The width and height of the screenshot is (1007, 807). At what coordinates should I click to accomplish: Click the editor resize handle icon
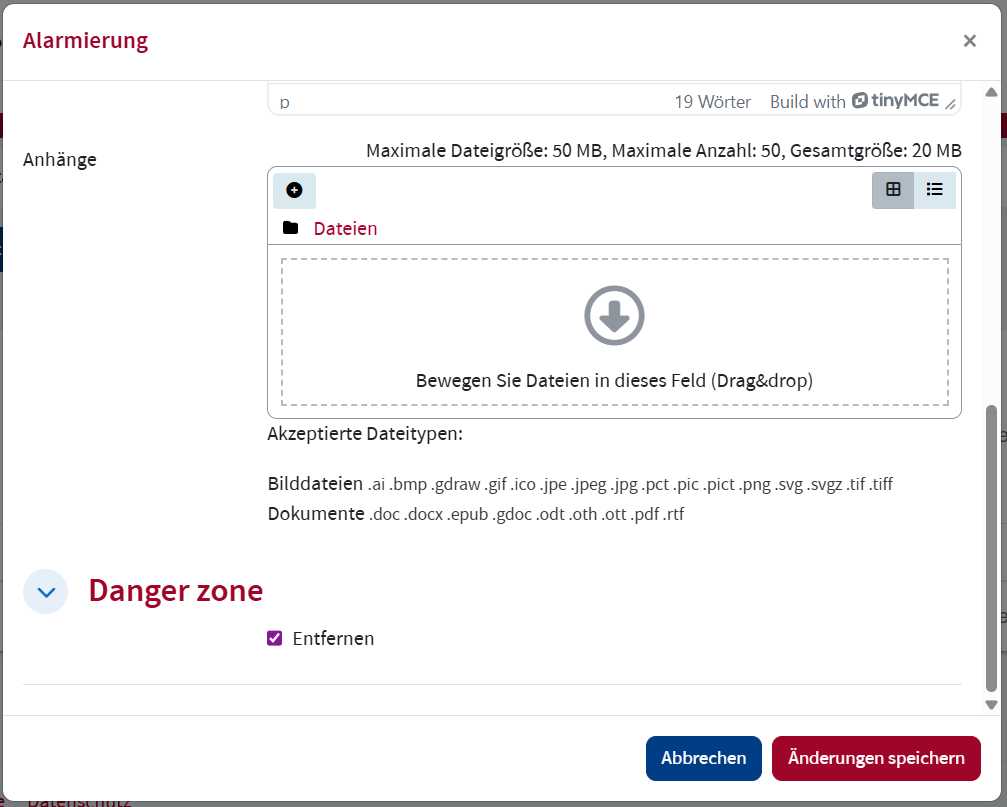[951, 104]
